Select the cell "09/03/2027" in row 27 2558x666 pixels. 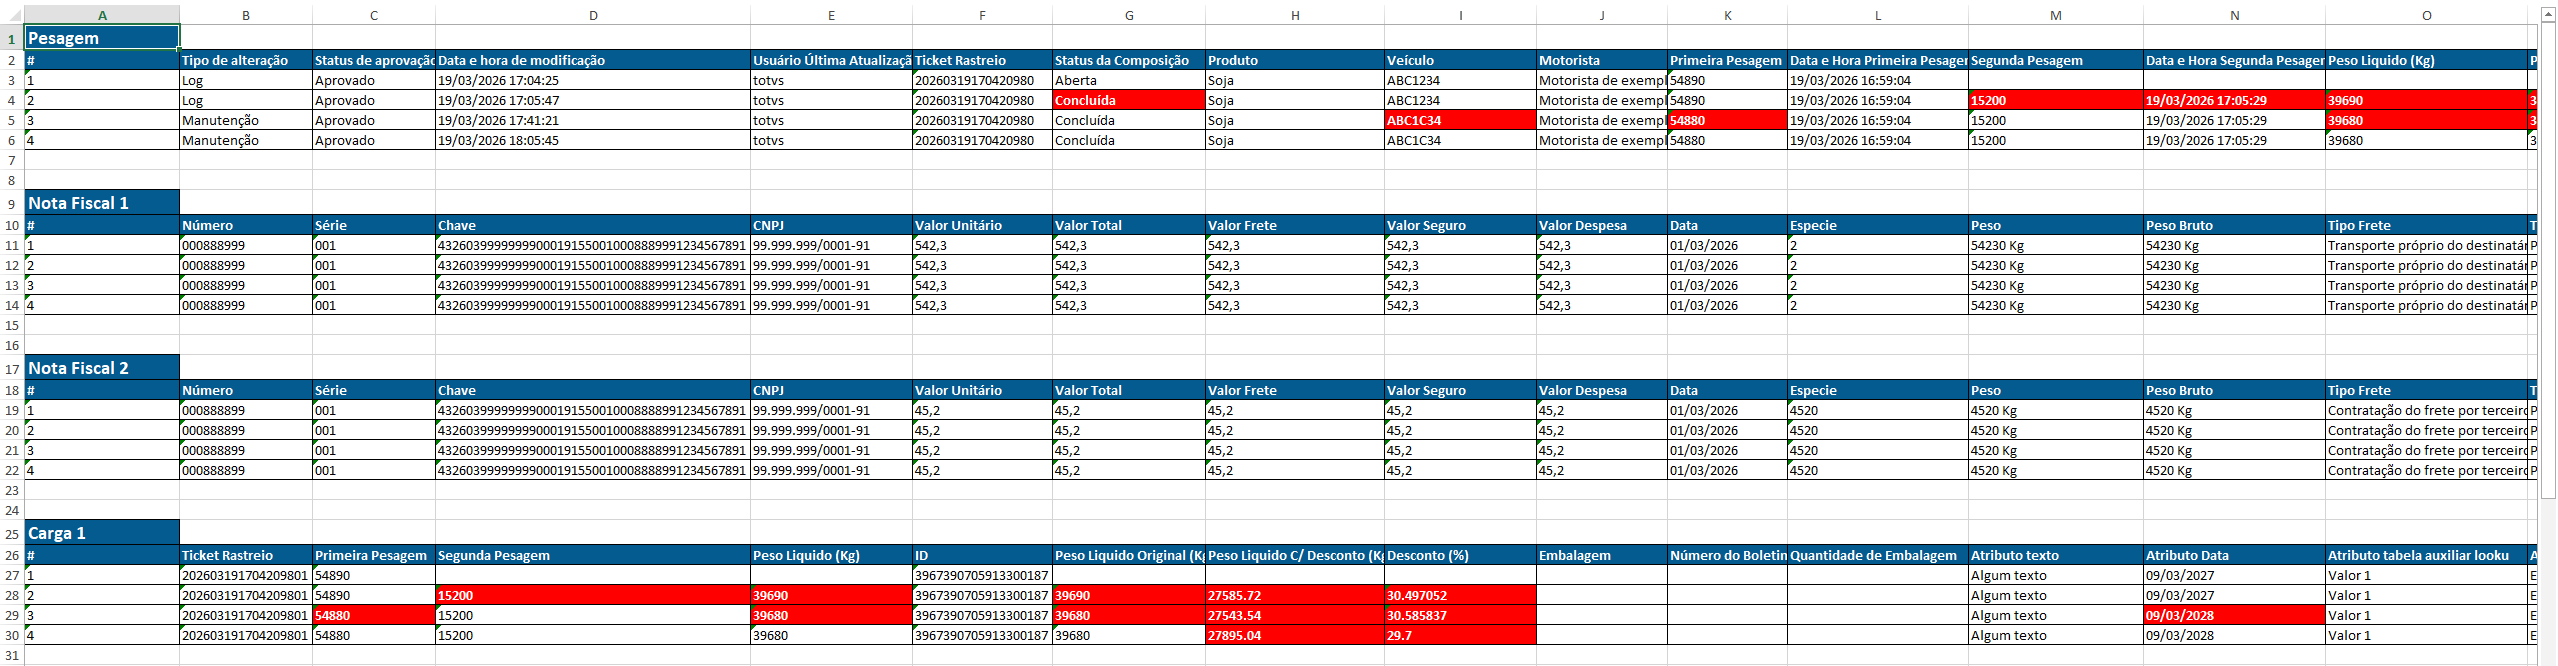[2234, 575]
